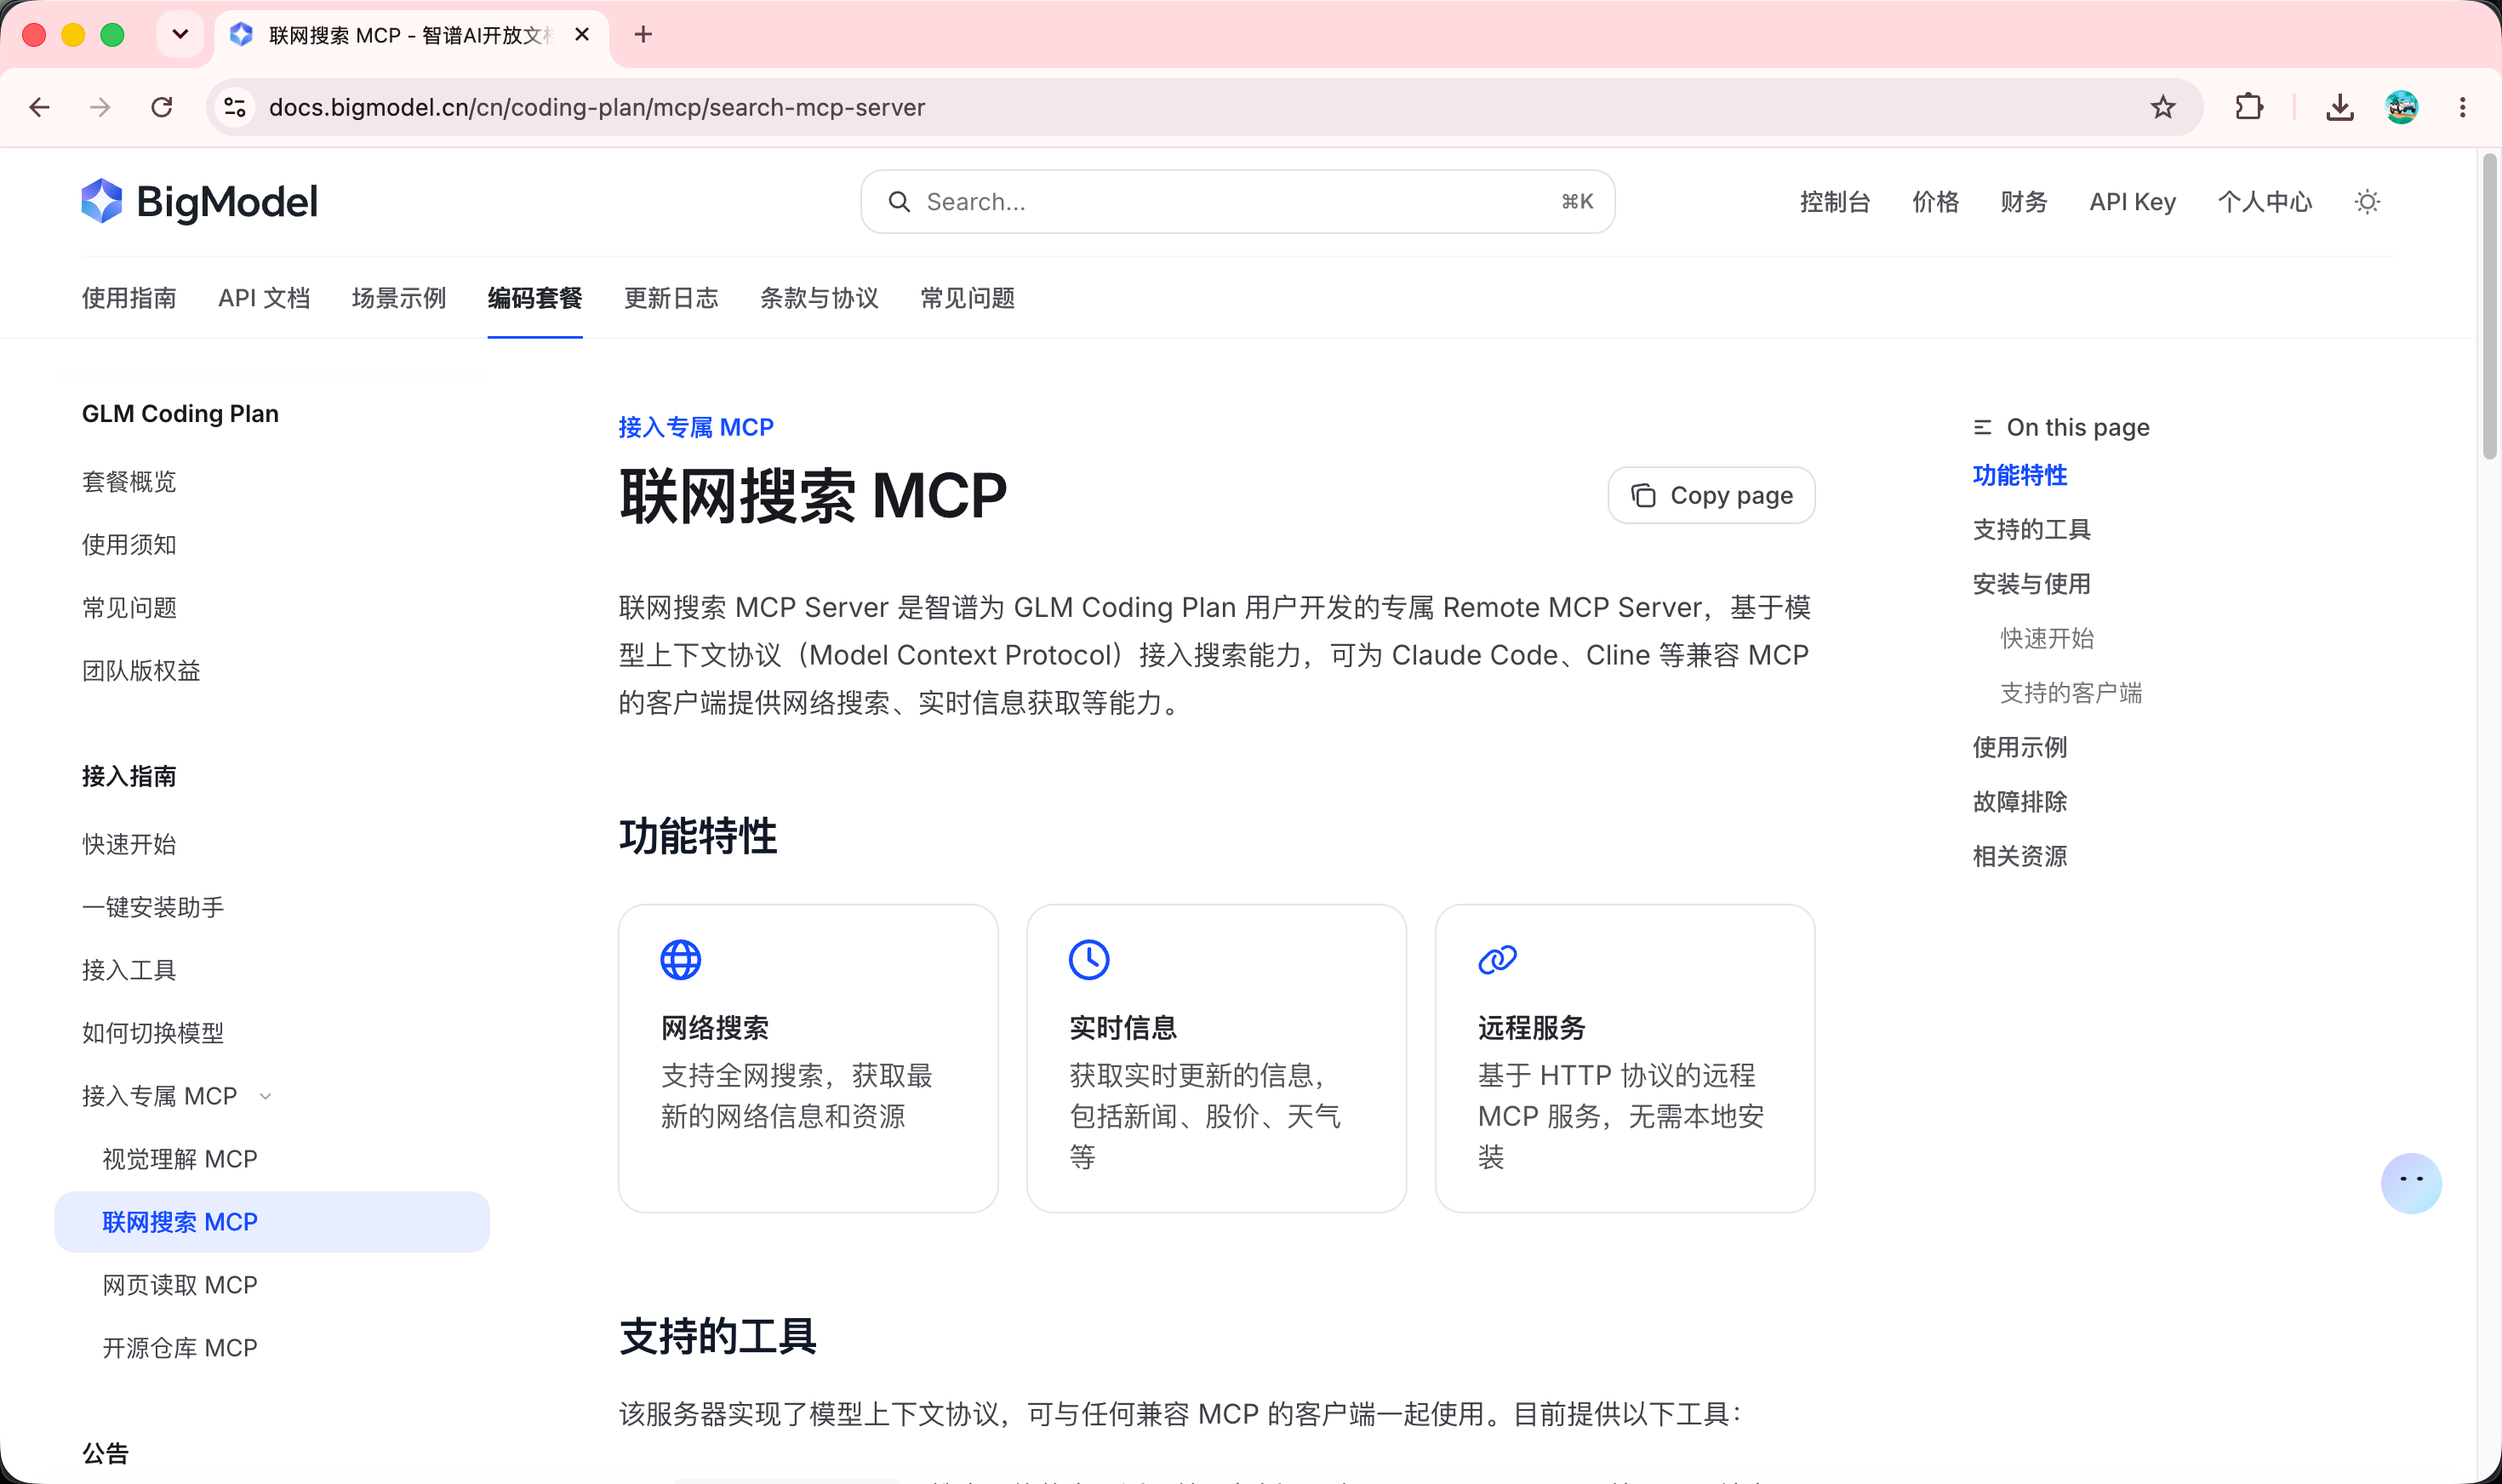Viewport: 2502px width, 1484px height.
Task: Jump to 功能特性 in On this page
Action: pos(2020,476)
